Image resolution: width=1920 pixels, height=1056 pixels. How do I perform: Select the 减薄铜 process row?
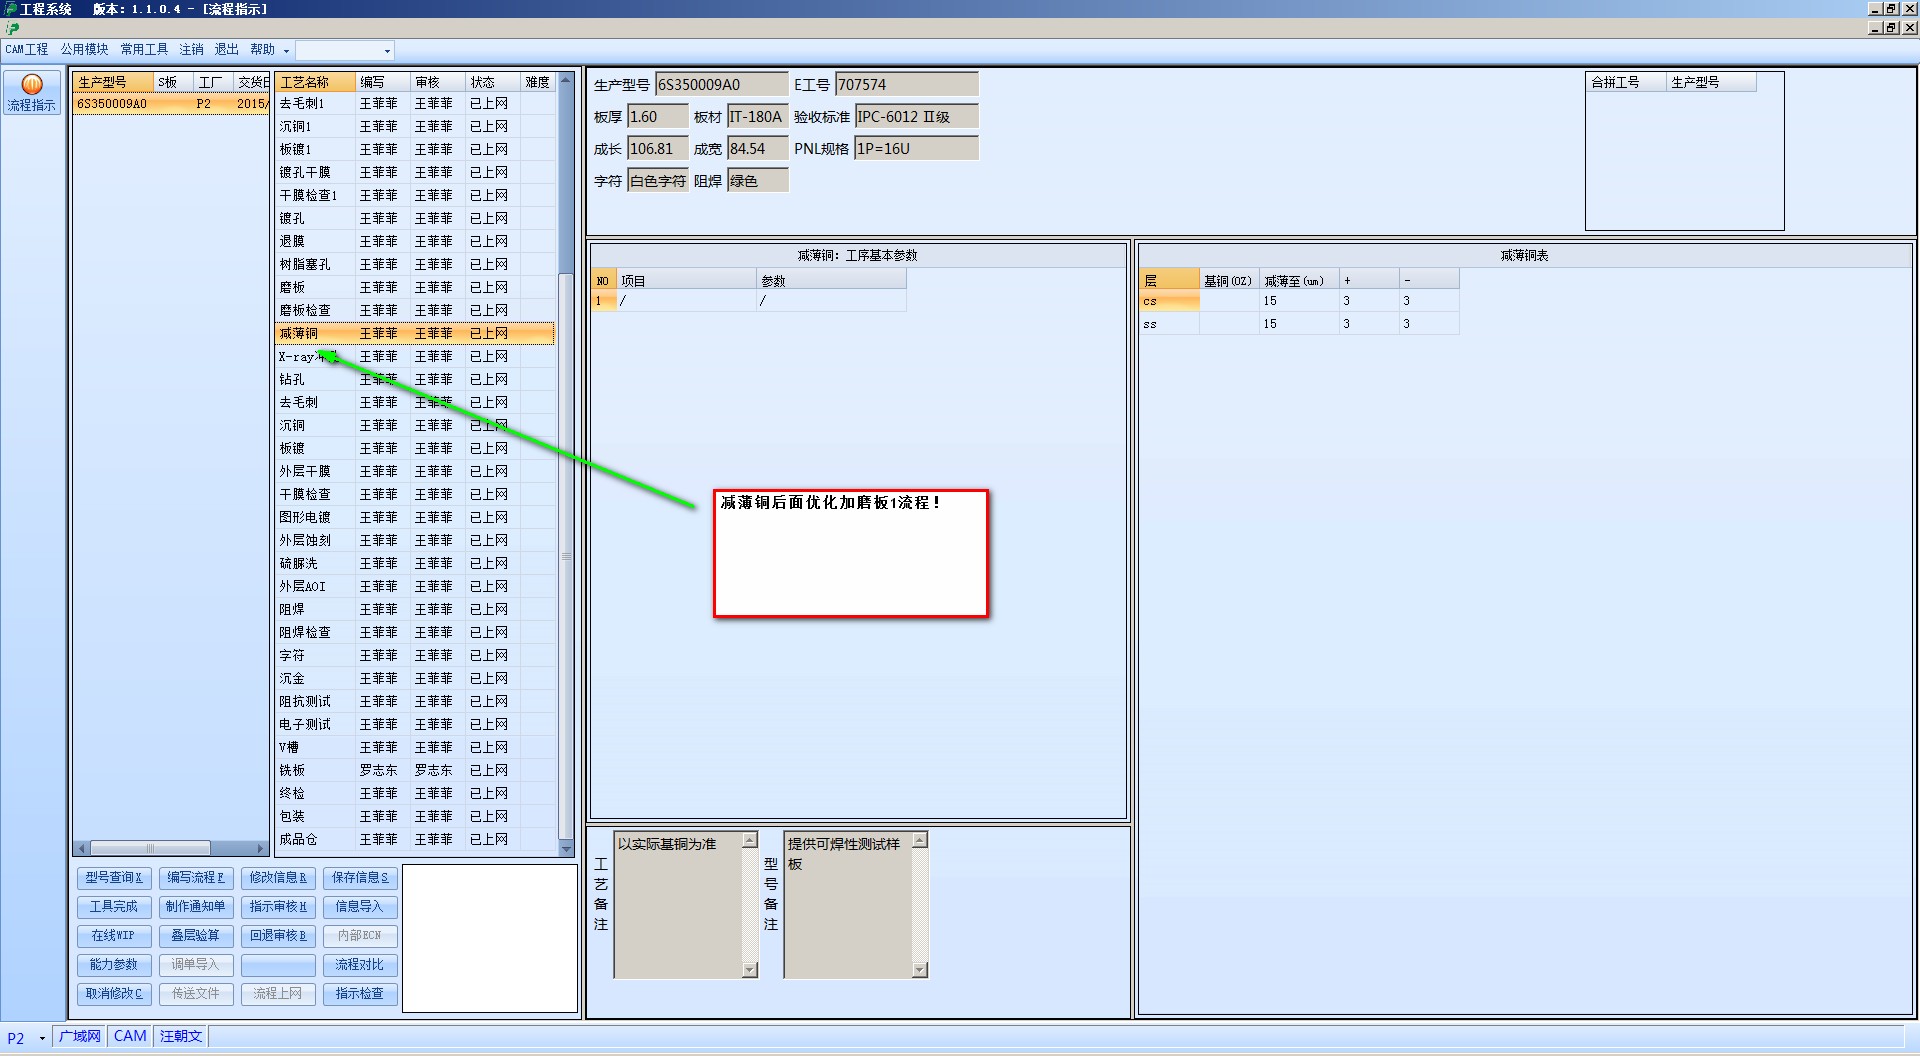(415, 334)
